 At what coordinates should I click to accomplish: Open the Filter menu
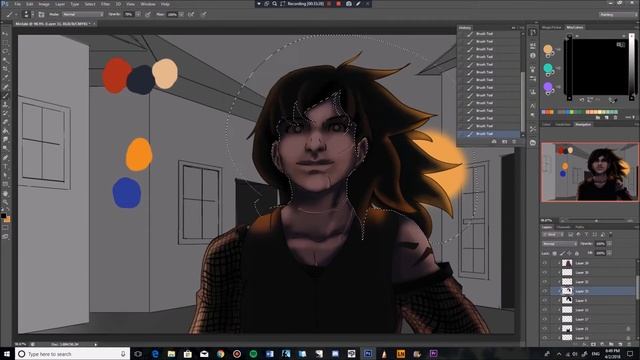(105, 4)
